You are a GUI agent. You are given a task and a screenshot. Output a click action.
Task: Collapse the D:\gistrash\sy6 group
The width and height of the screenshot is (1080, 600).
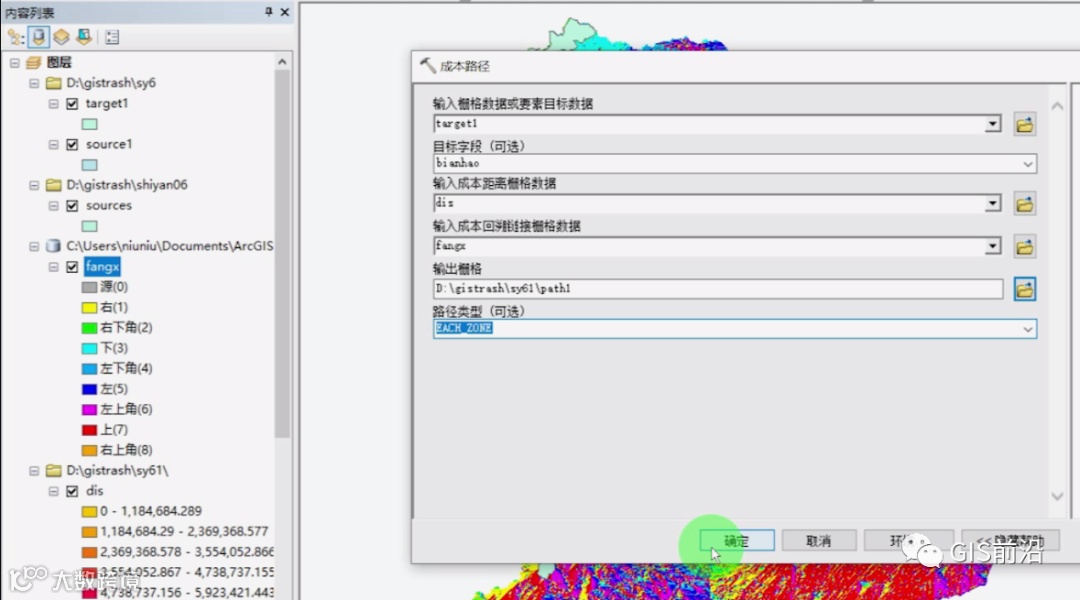tap(34, 83)
